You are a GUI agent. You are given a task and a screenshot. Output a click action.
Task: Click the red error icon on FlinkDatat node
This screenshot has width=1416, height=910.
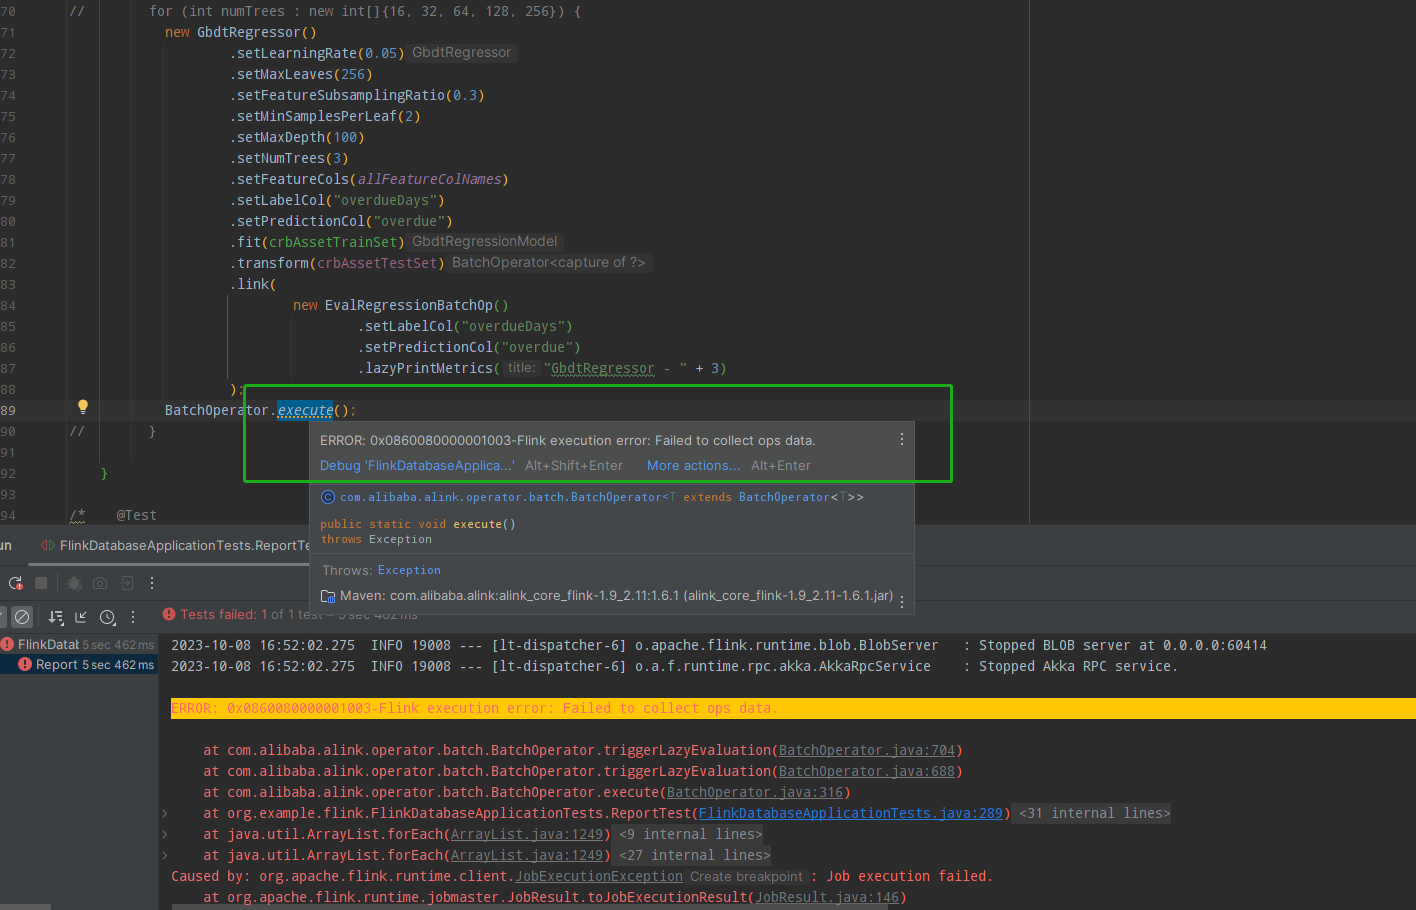(7, 645)
